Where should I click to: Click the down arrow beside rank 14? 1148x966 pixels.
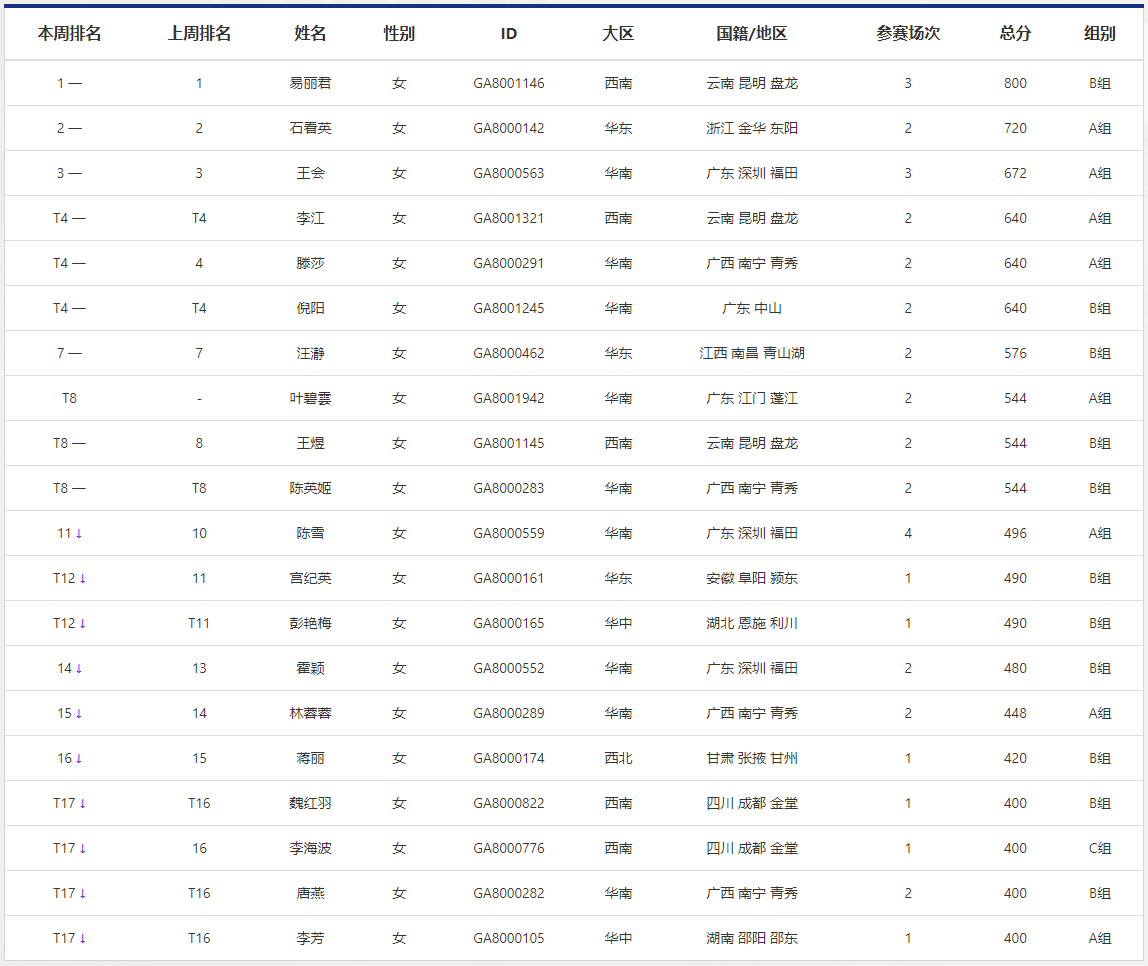(x=79, y=669)
